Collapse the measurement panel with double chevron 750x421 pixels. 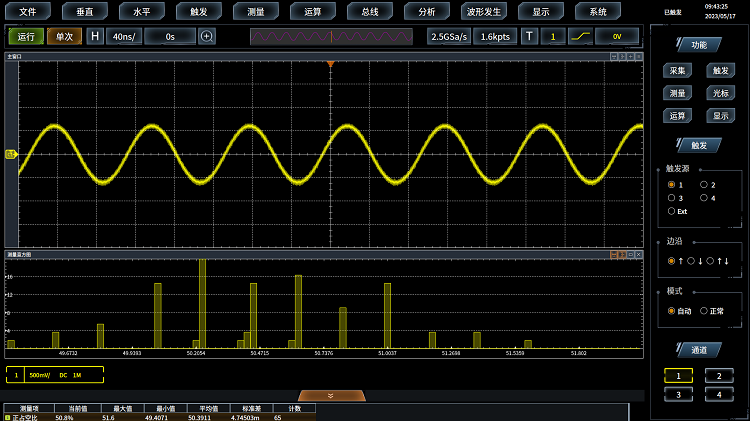(331, 396)
